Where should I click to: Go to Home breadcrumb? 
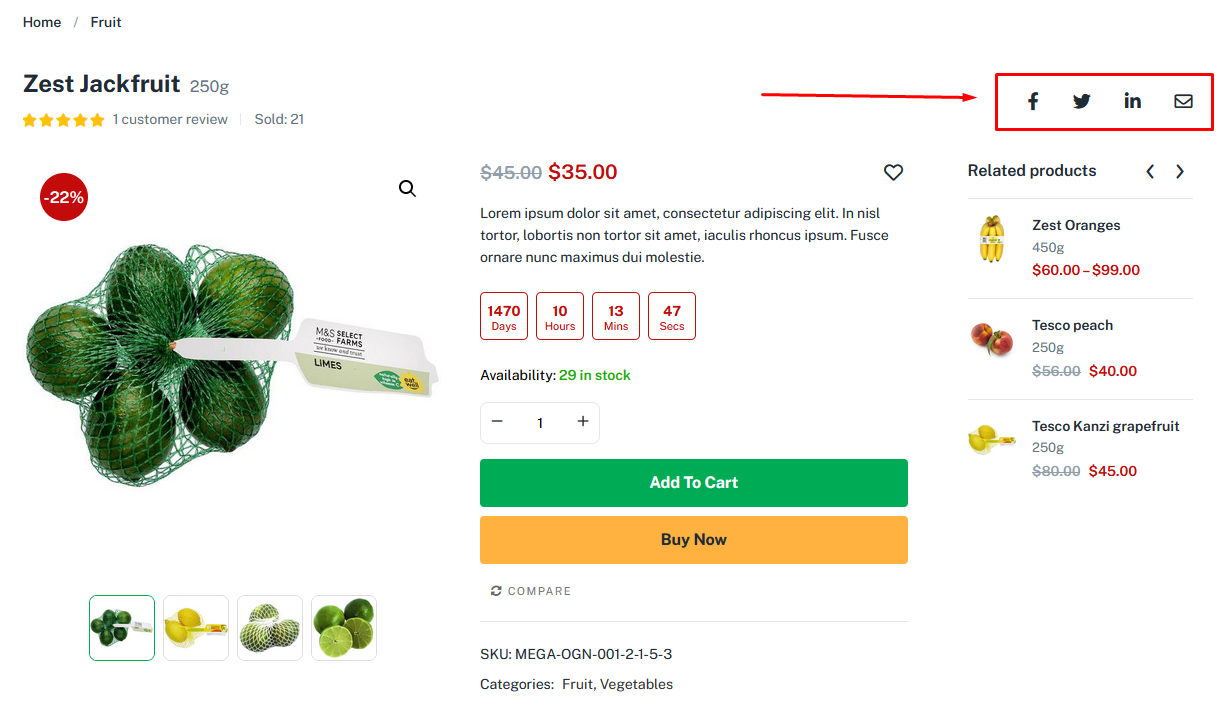(x=42, y=22)
